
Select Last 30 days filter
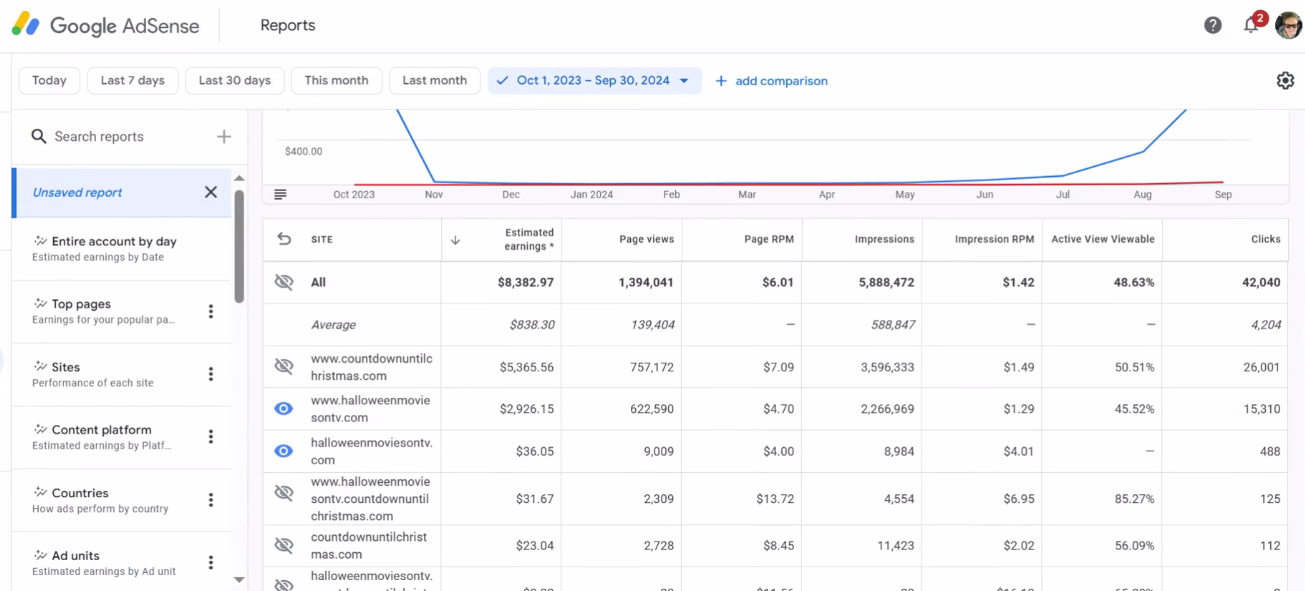point(235,81)
